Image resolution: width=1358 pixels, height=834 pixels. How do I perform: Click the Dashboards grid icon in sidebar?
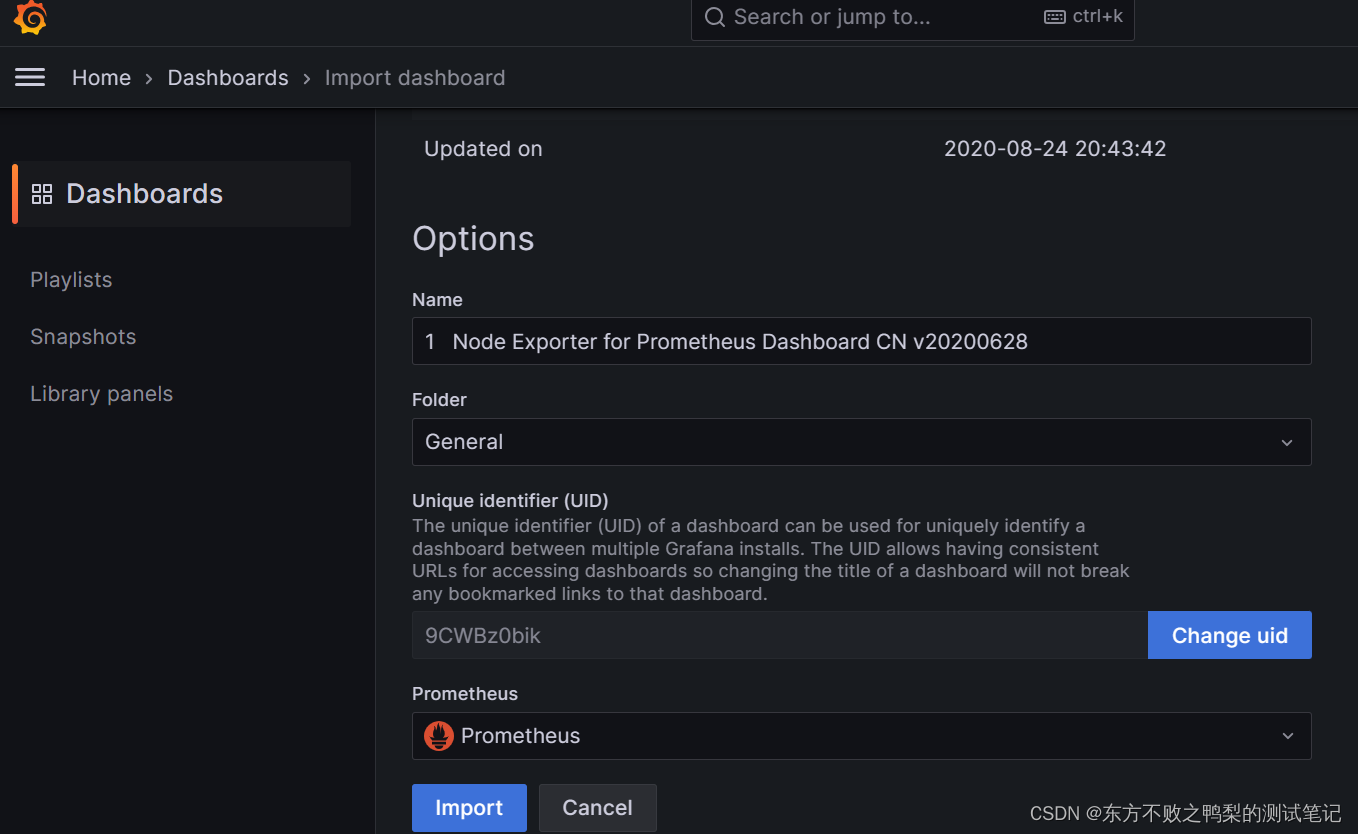pos(42,194)
